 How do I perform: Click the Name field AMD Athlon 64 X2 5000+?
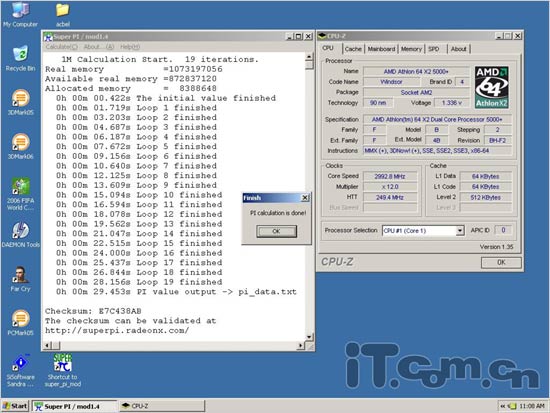(416, 71)
